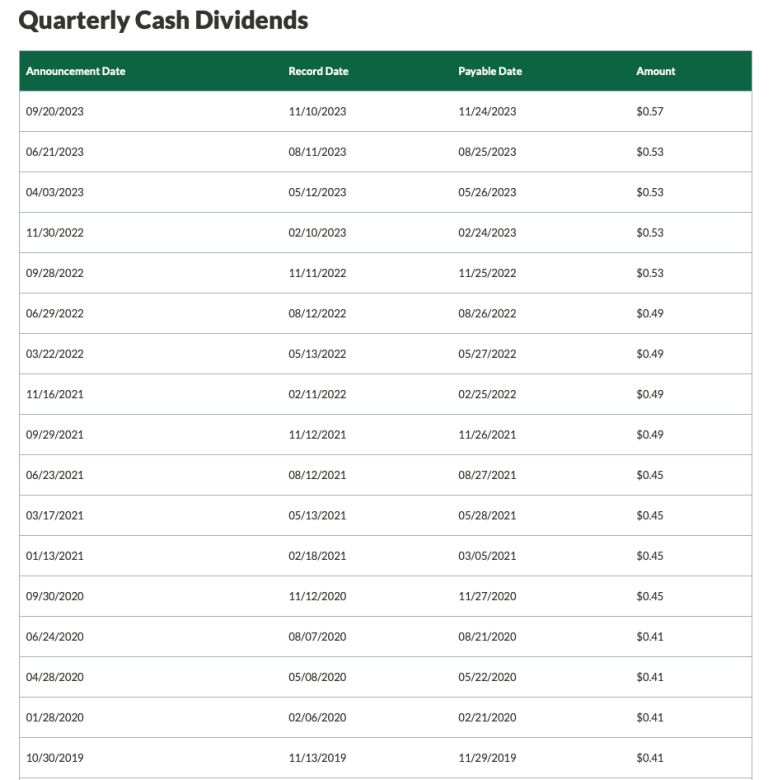Select announcement date 01/13/2021
773x780 pixels.
point(55,556)
